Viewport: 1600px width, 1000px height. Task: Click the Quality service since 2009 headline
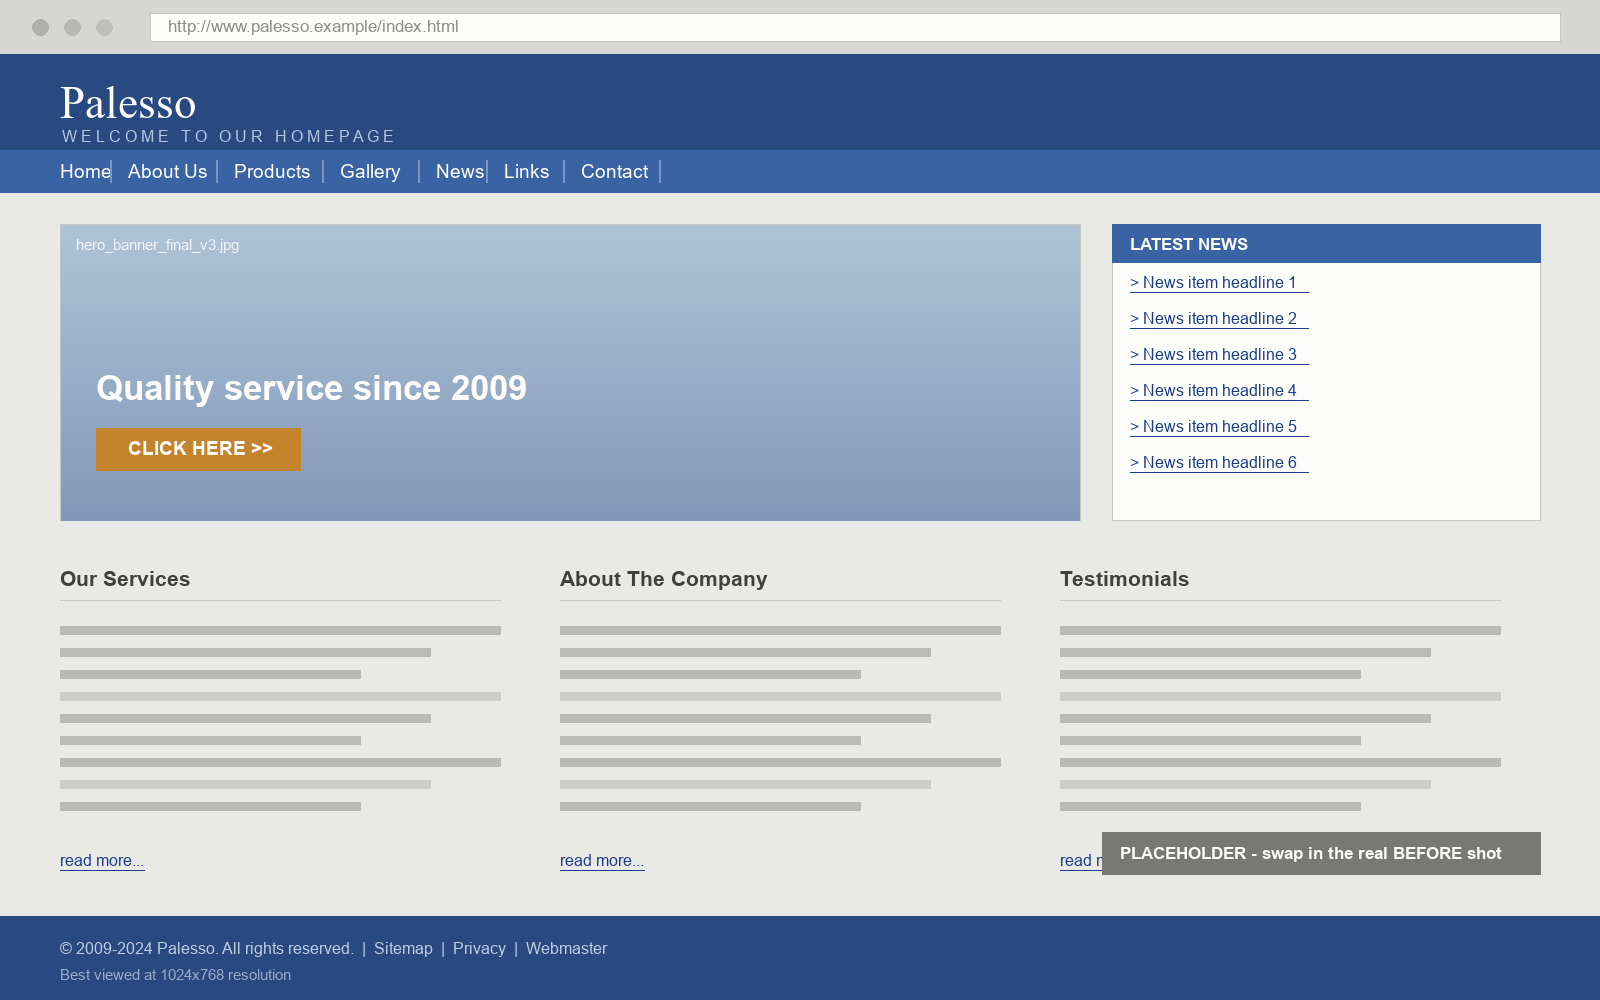point(311,388)
